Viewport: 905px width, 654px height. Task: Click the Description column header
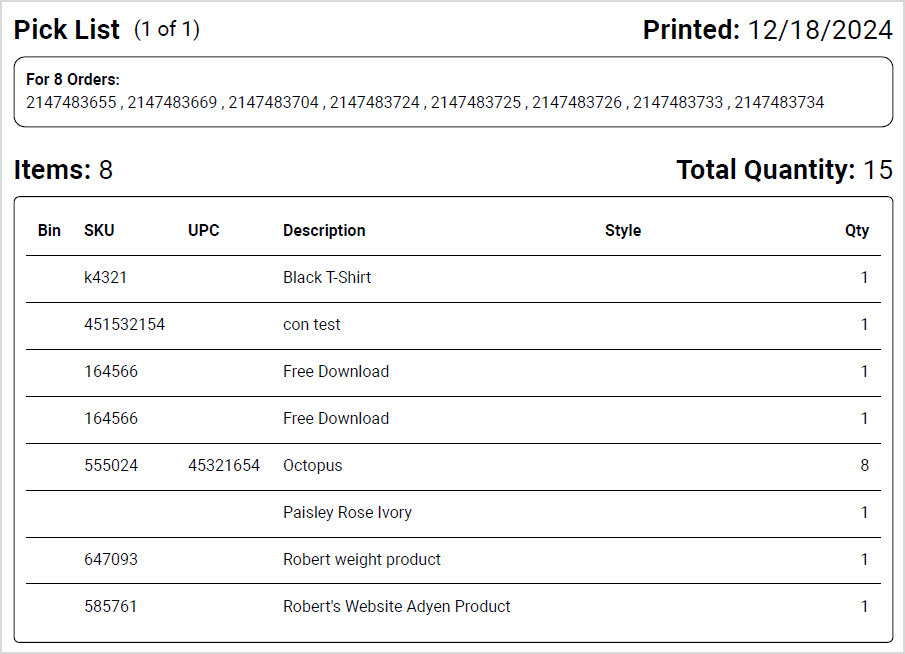[x=324, y=230]
